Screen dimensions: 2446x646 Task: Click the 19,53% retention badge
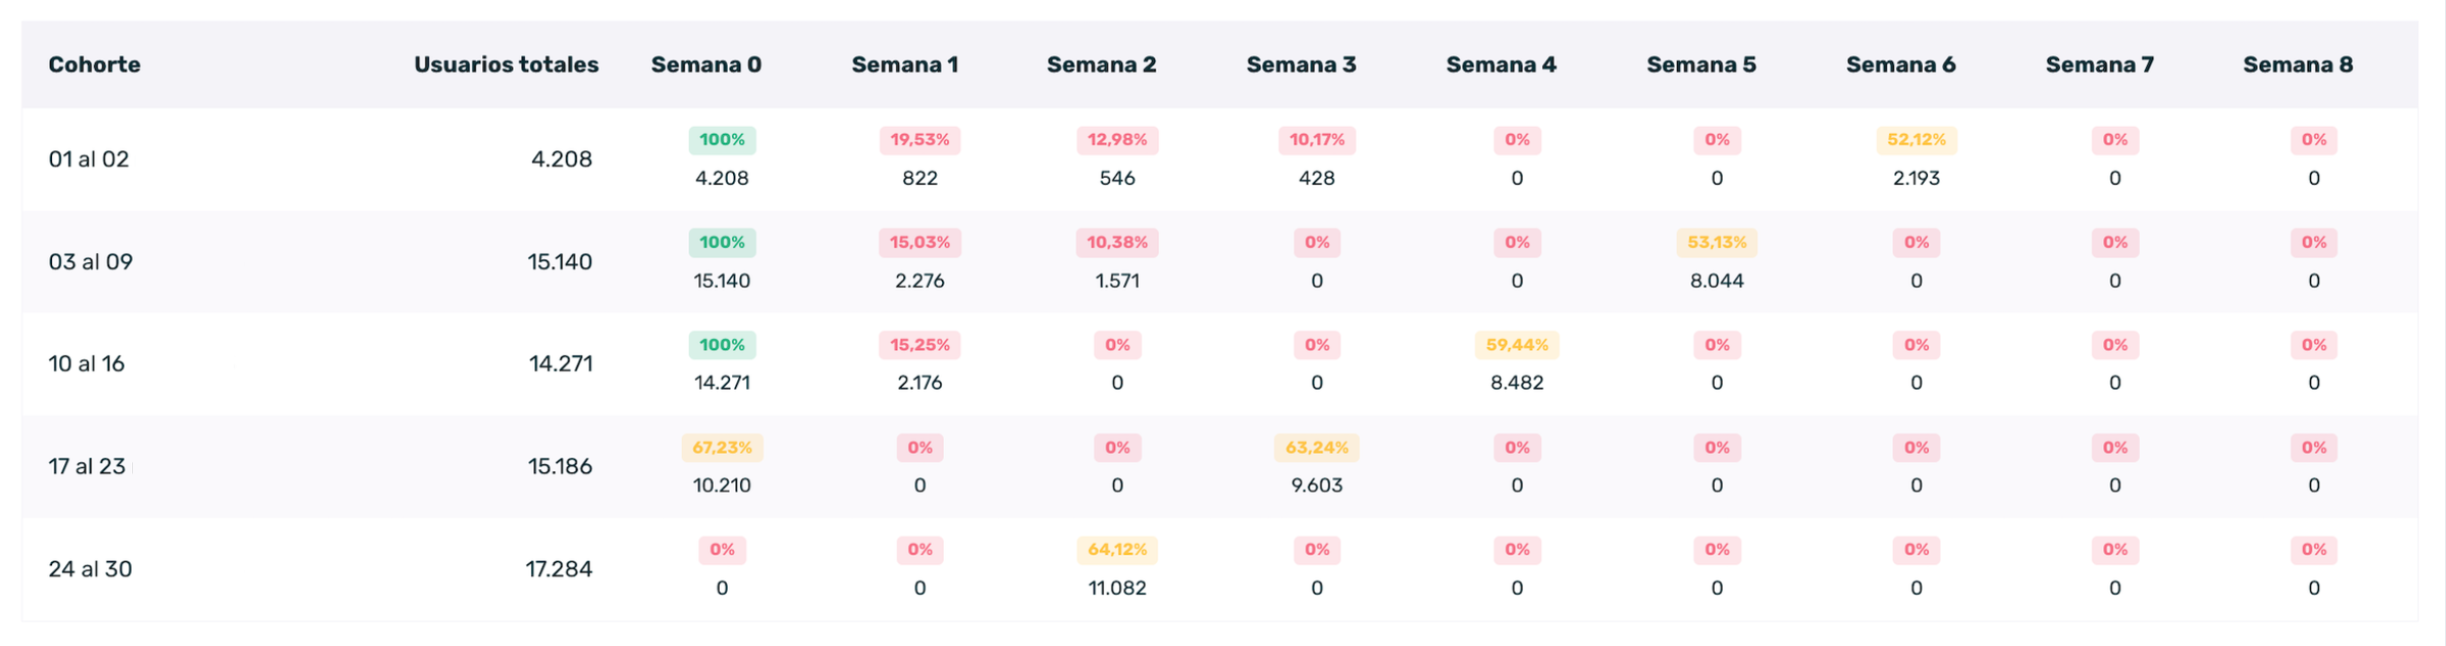coord(920,140)
